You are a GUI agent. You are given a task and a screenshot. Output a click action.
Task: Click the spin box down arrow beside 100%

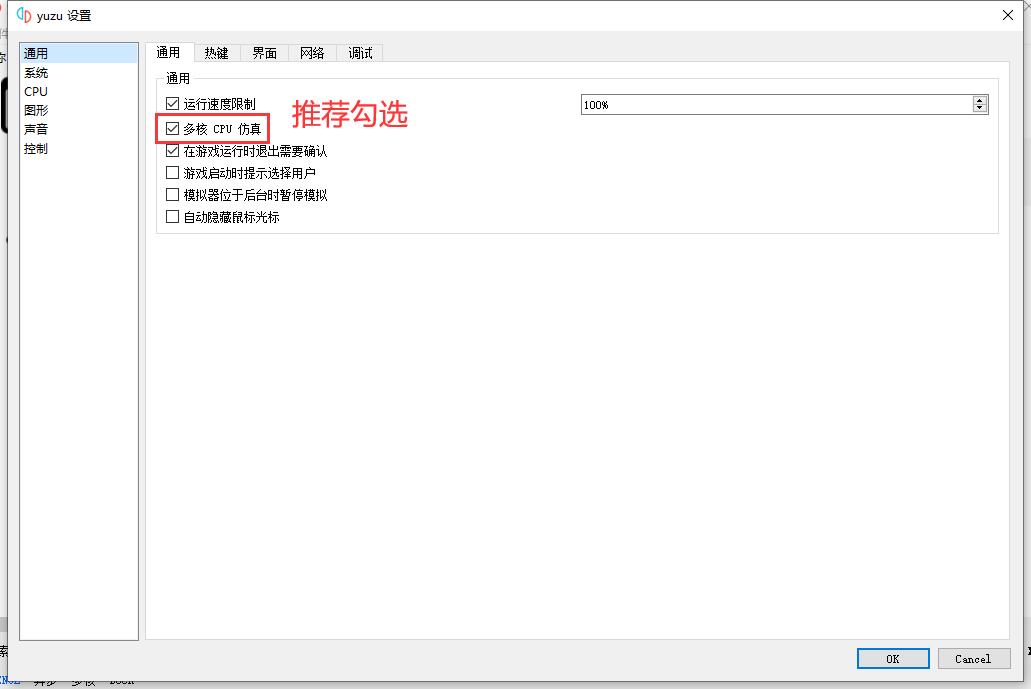click(x=980, y=108)
